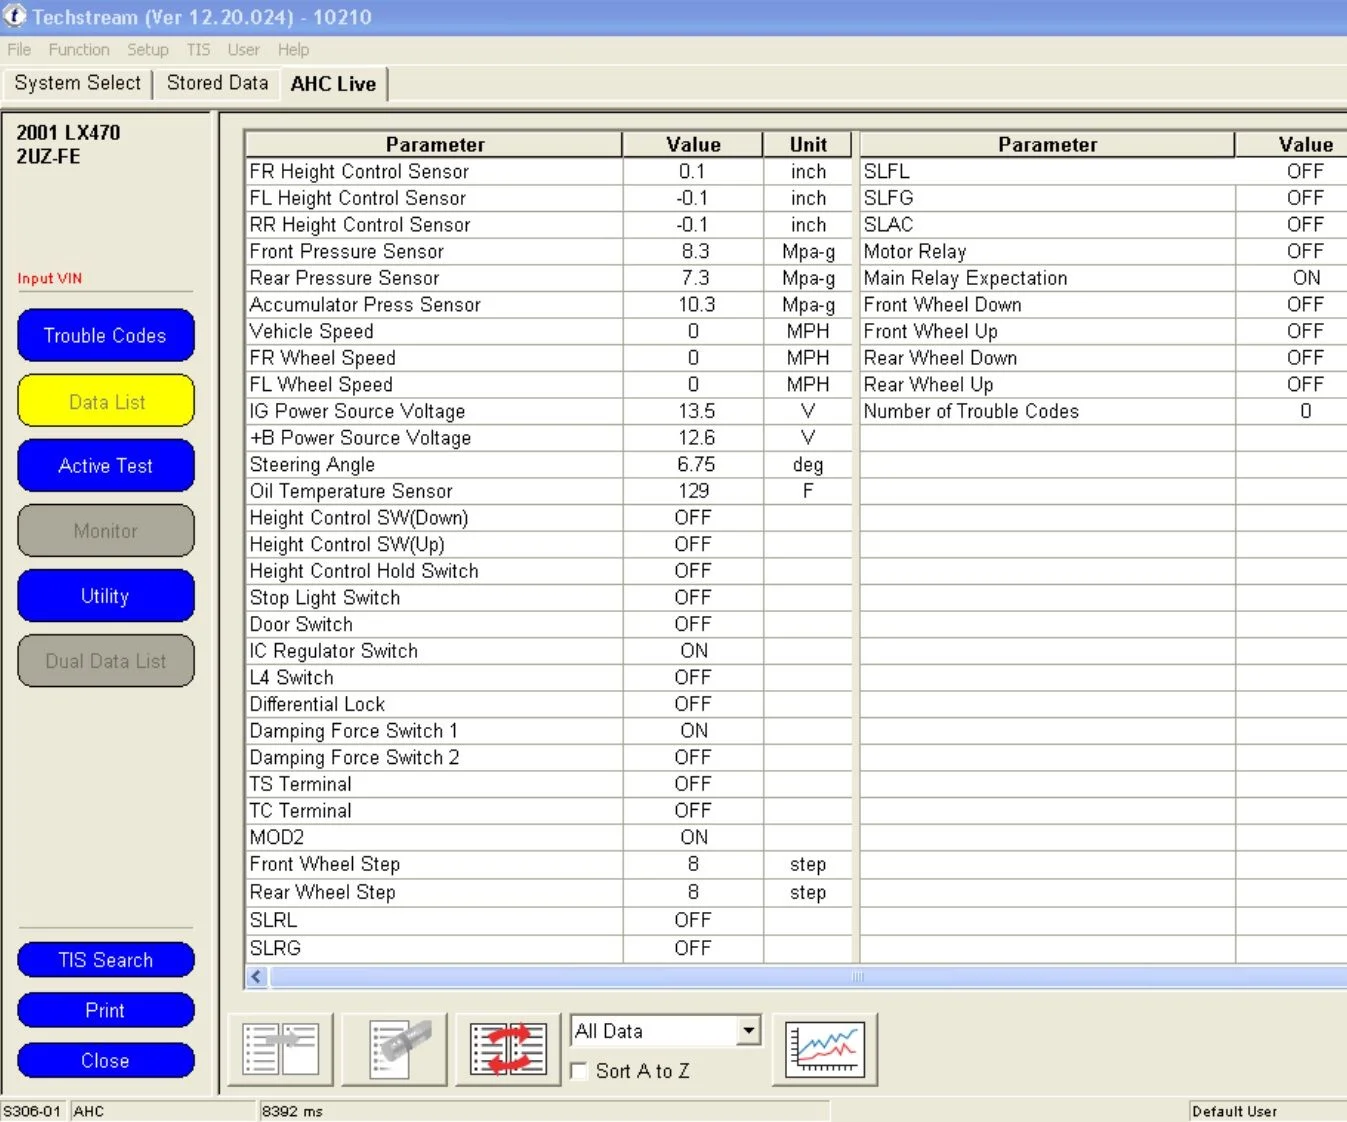Click the Print button
The image size is (1347, 1122).
click(x=105, y=1010)
